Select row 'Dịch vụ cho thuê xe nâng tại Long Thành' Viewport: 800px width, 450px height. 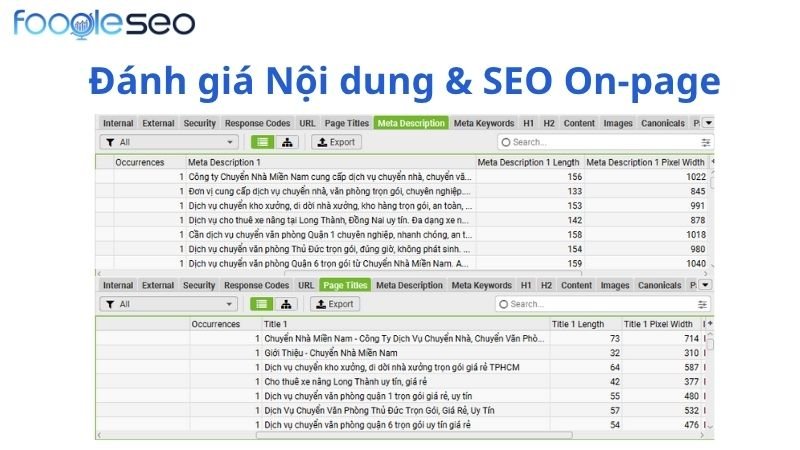click(403, 220)
